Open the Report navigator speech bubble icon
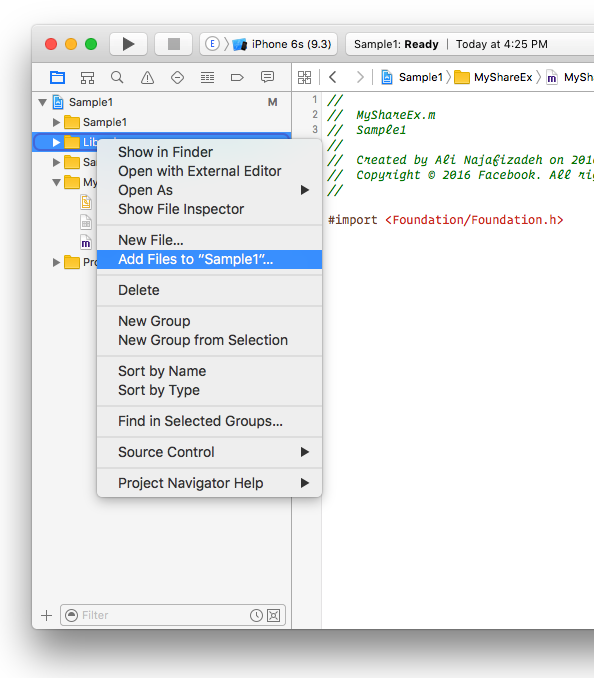This screenshot has height=678, width=594. click(x=267, y=77)
